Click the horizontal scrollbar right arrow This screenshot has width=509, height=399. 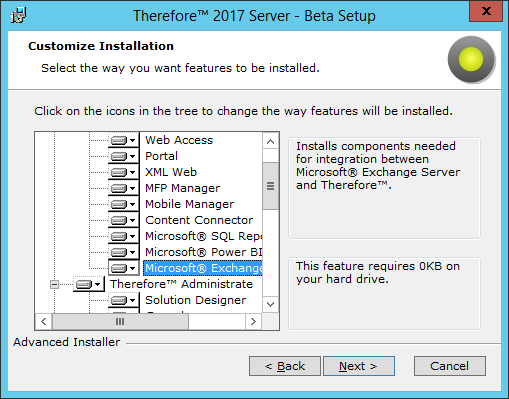(x=253, y=322)
